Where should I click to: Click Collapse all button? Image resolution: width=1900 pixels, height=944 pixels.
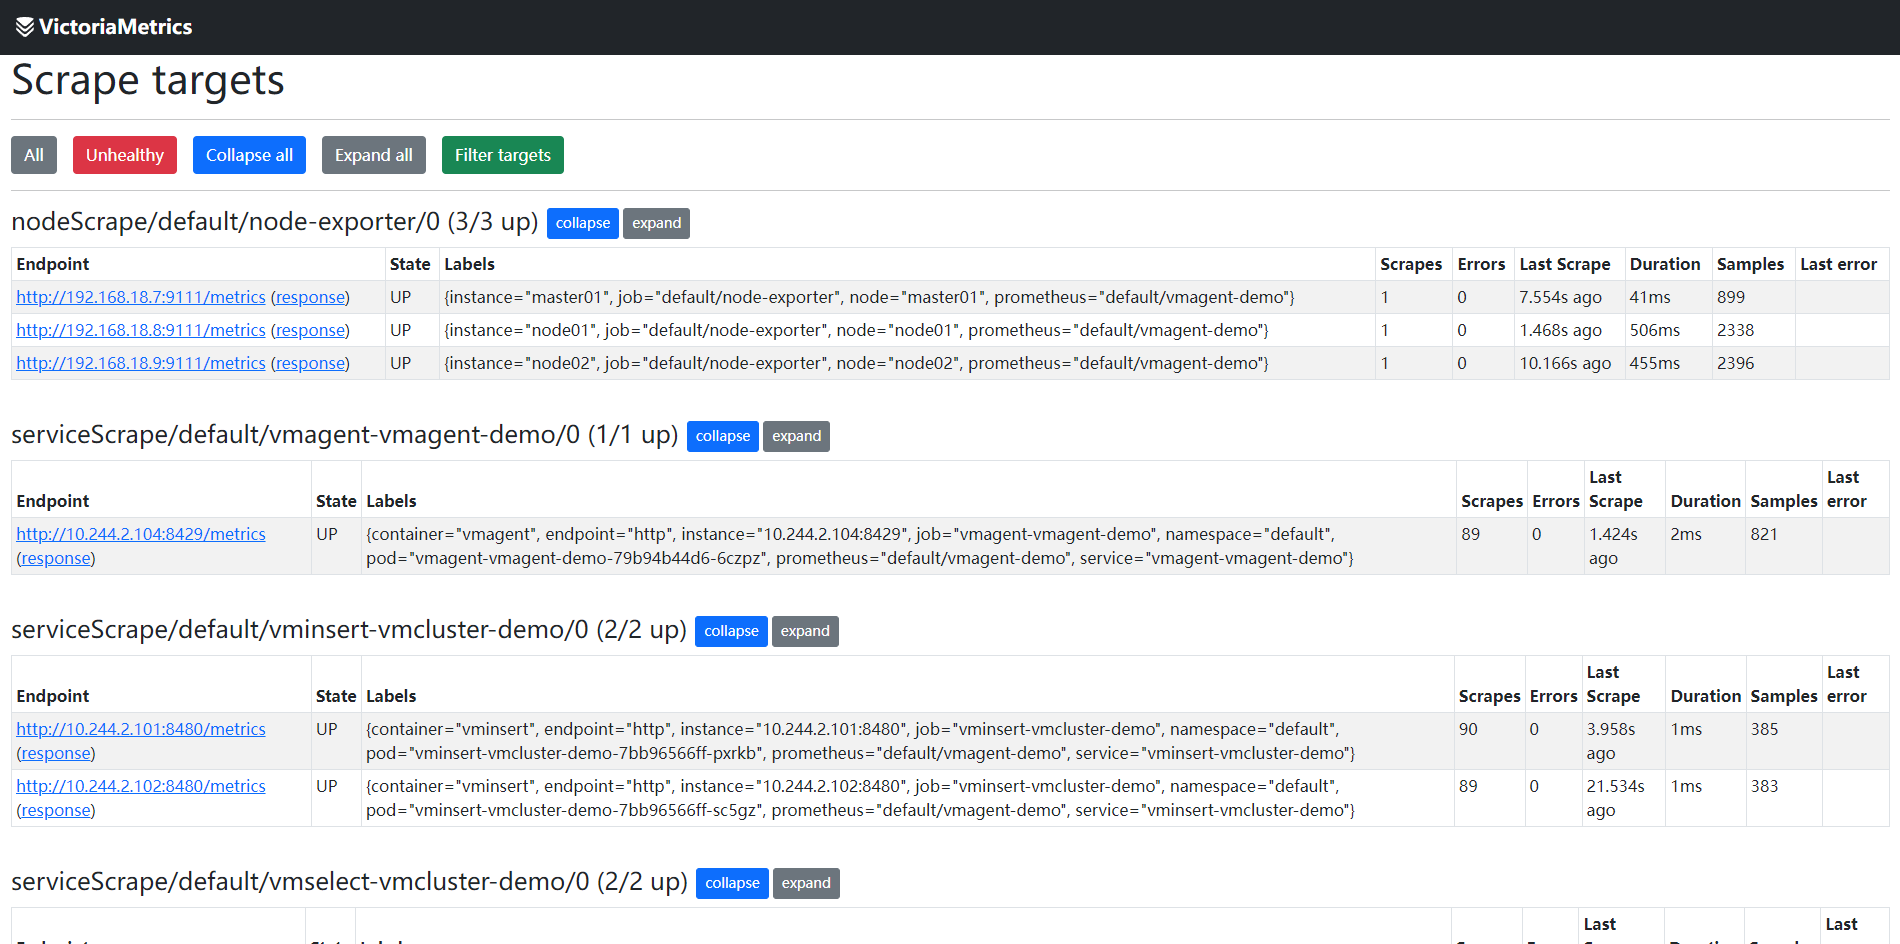(249, 155)
